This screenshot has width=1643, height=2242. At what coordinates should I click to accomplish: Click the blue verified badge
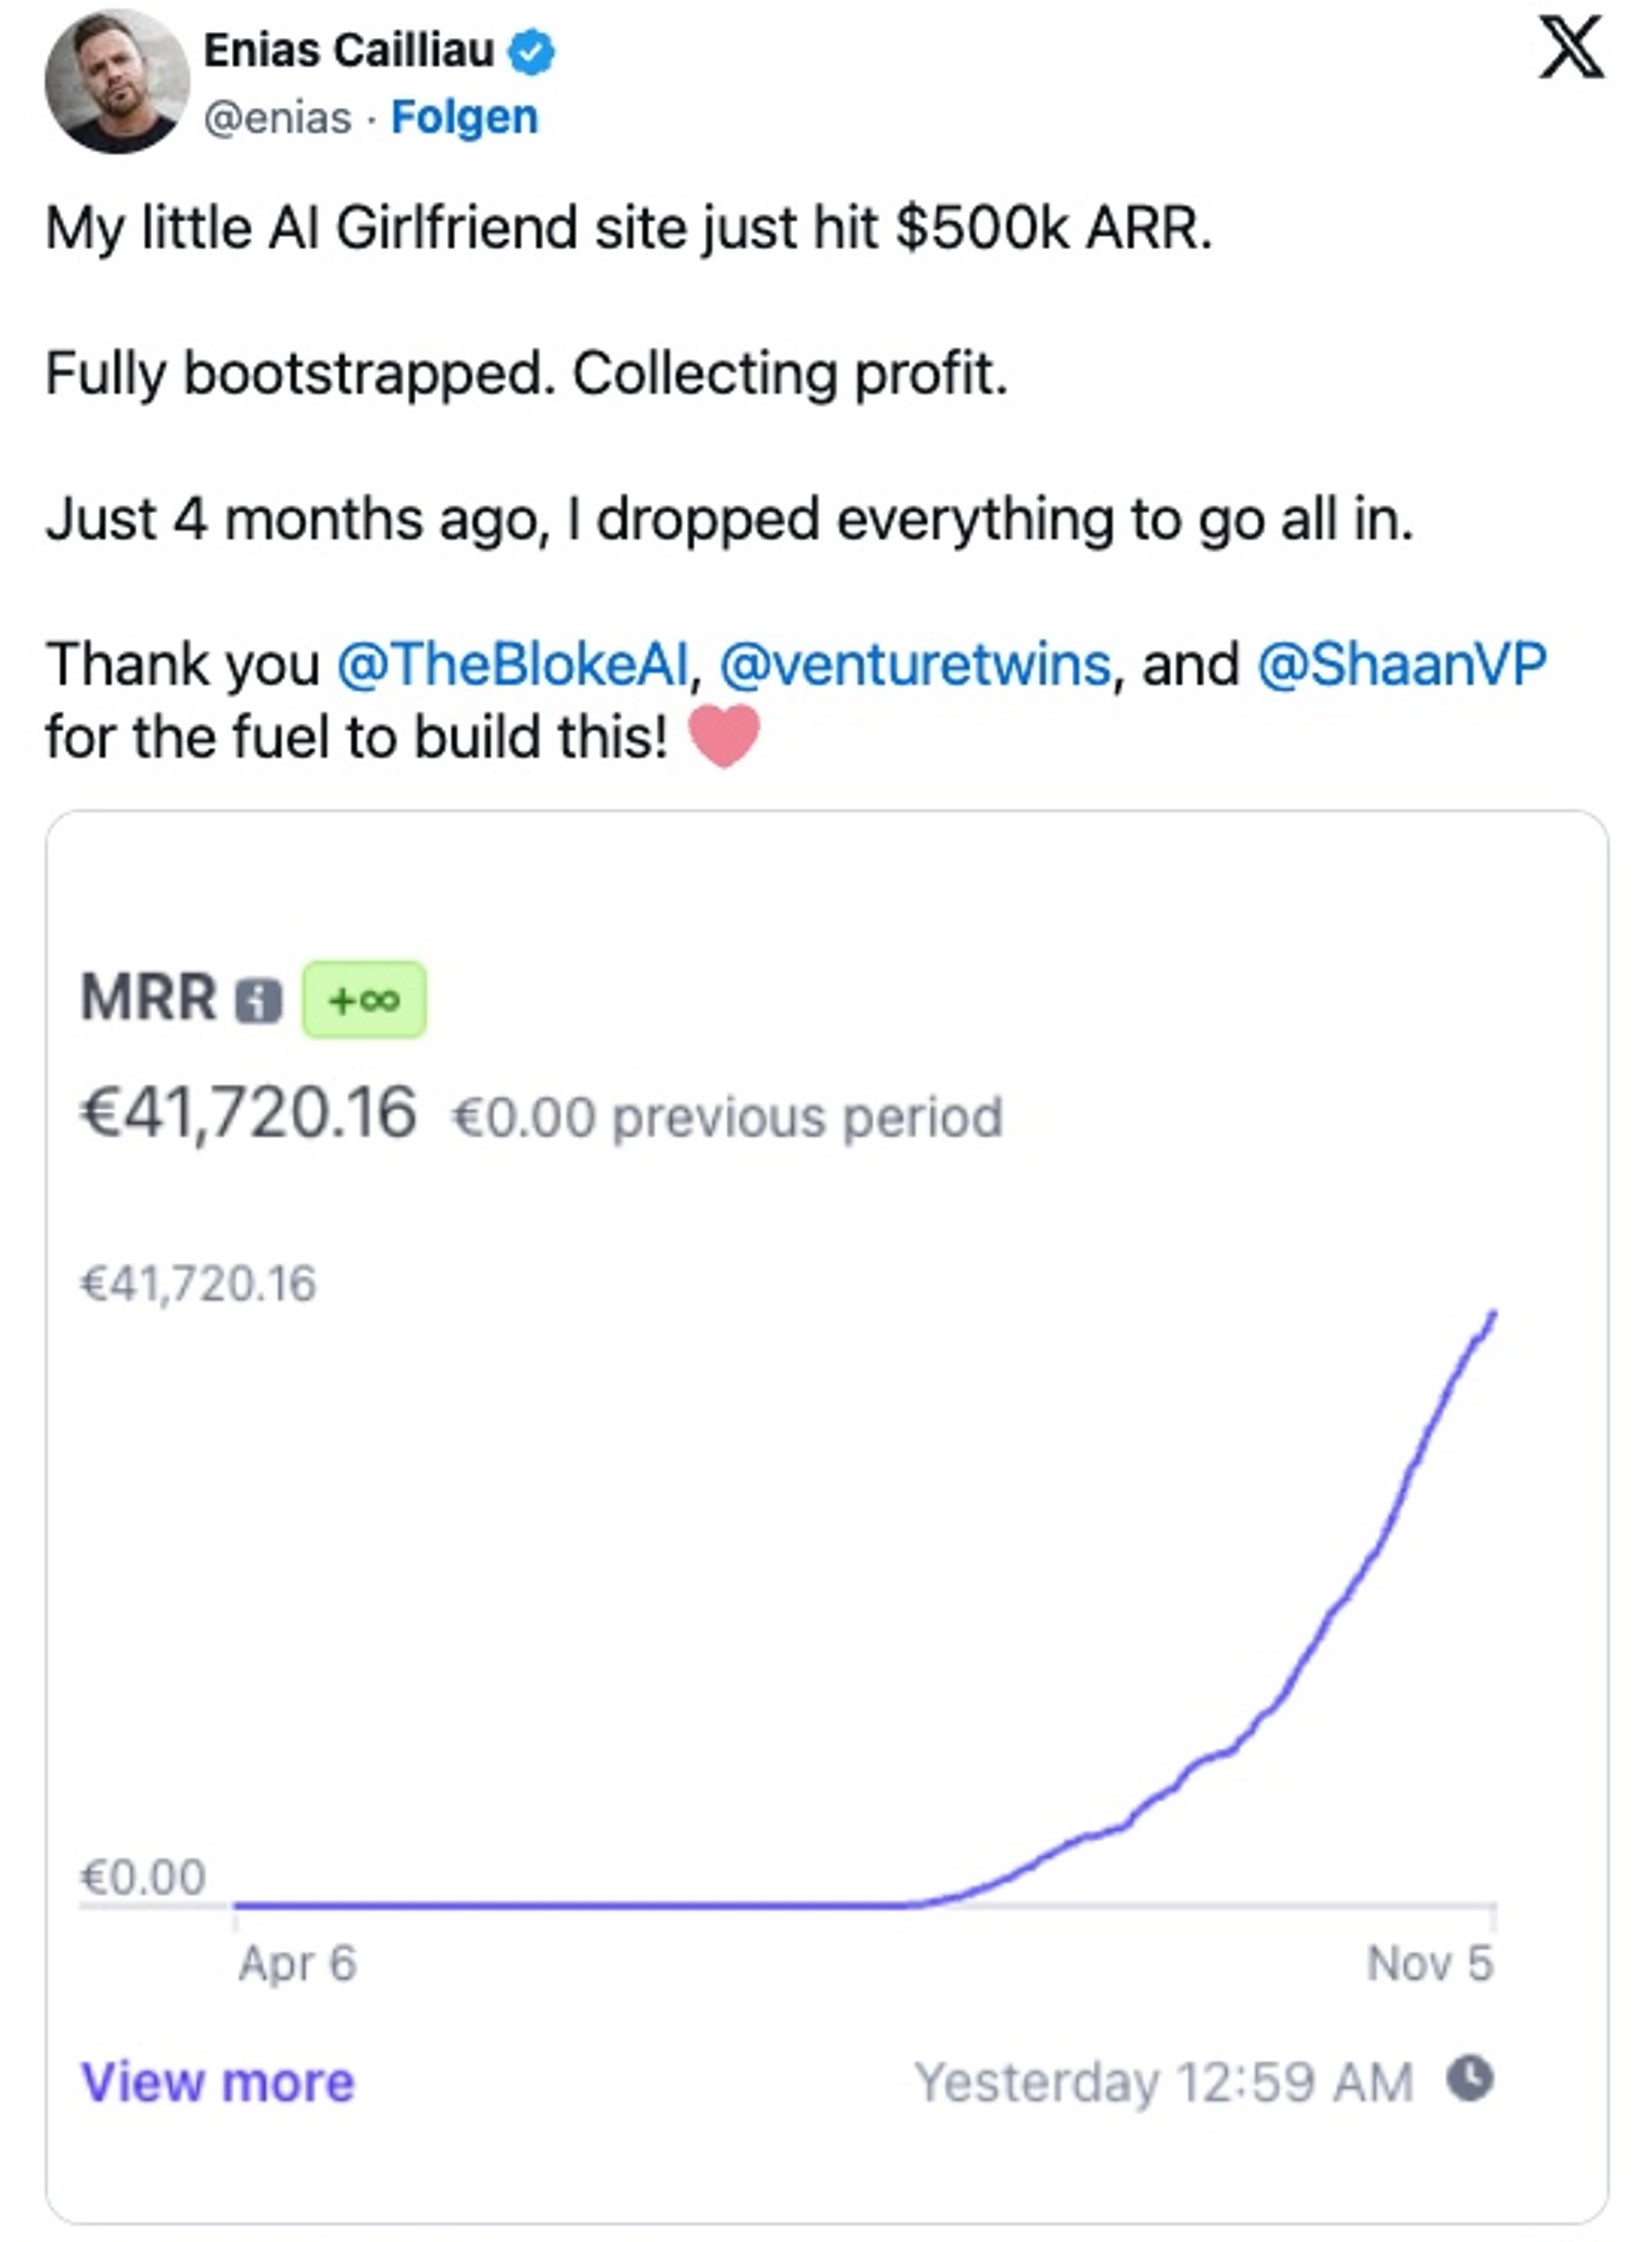pos(532,52)
